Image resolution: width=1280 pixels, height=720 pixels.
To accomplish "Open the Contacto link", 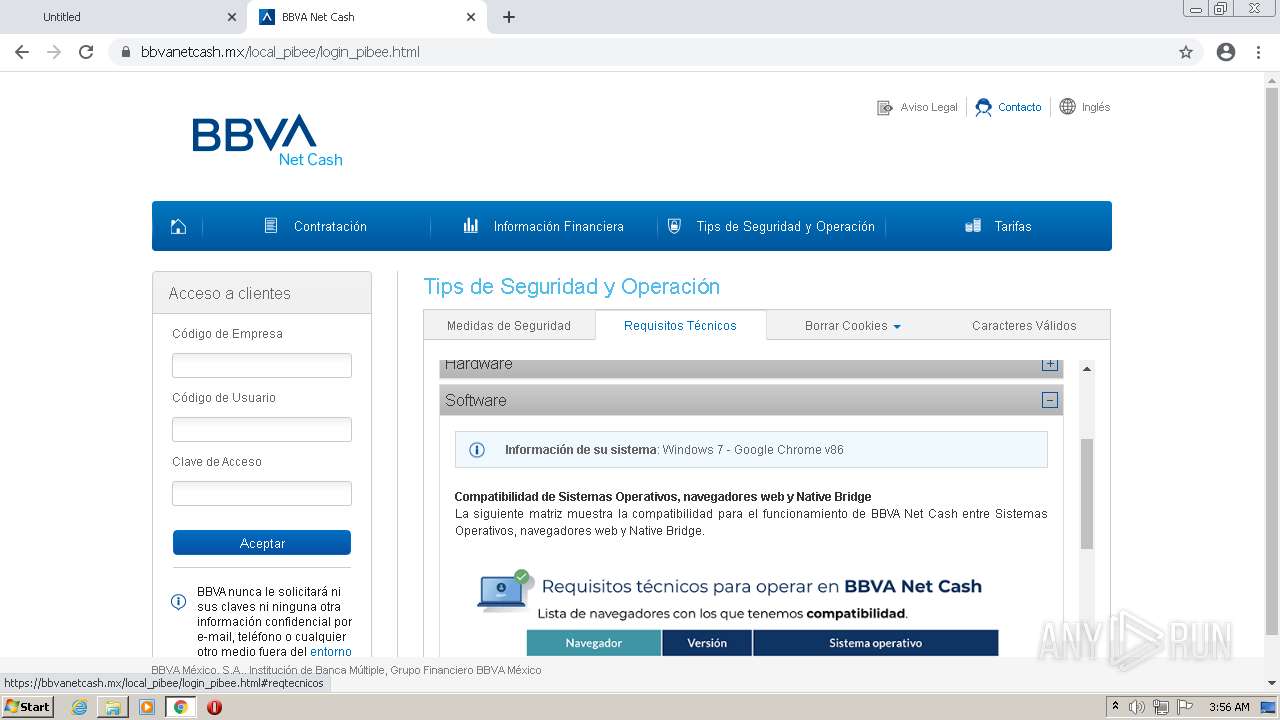I will point(1019,107).
